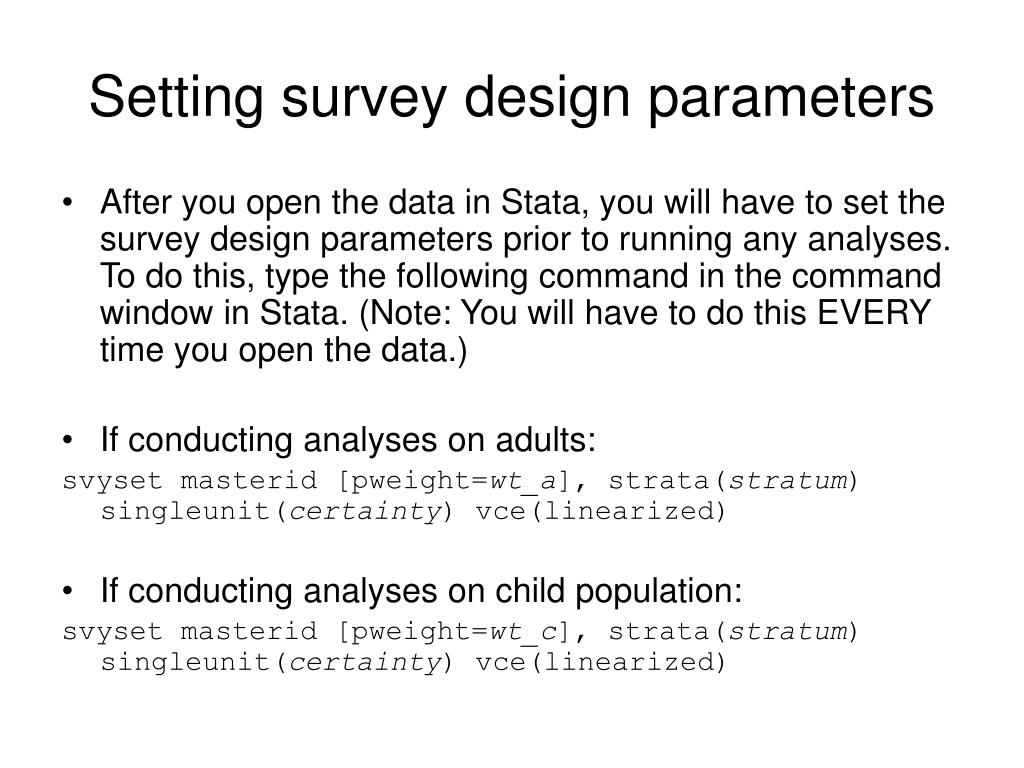Click "strata(stratum)" in the child command
Image resolution: width=1024 pixels, height=768 pixels.
click(x=733, y=632)
